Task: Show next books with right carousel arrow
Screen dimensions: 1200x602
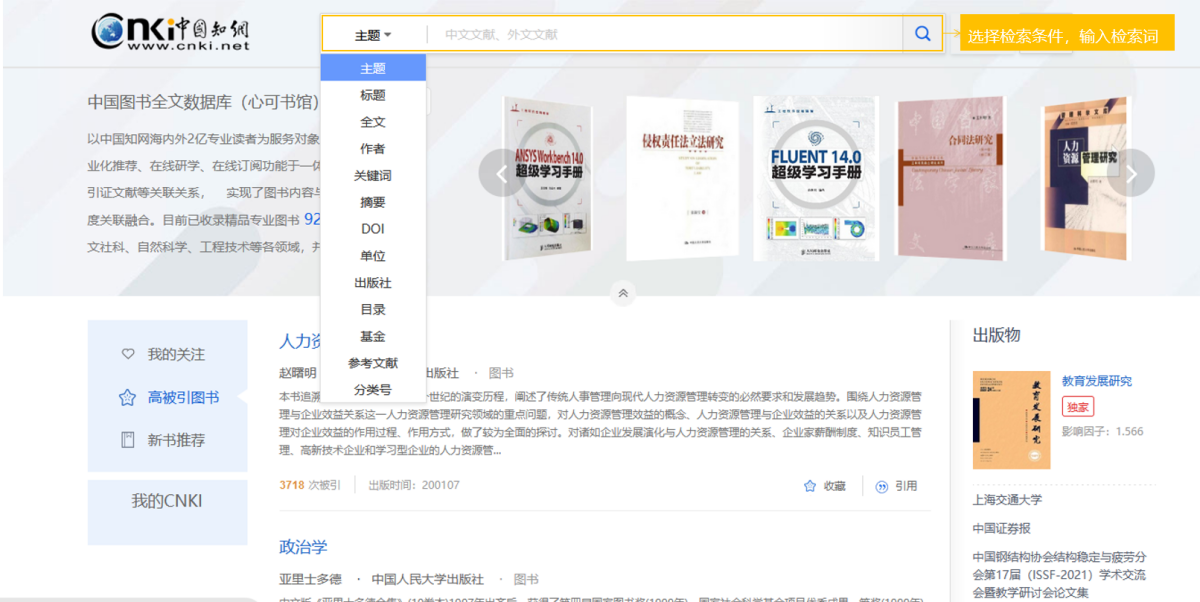Action: (x=1131, y=174)
